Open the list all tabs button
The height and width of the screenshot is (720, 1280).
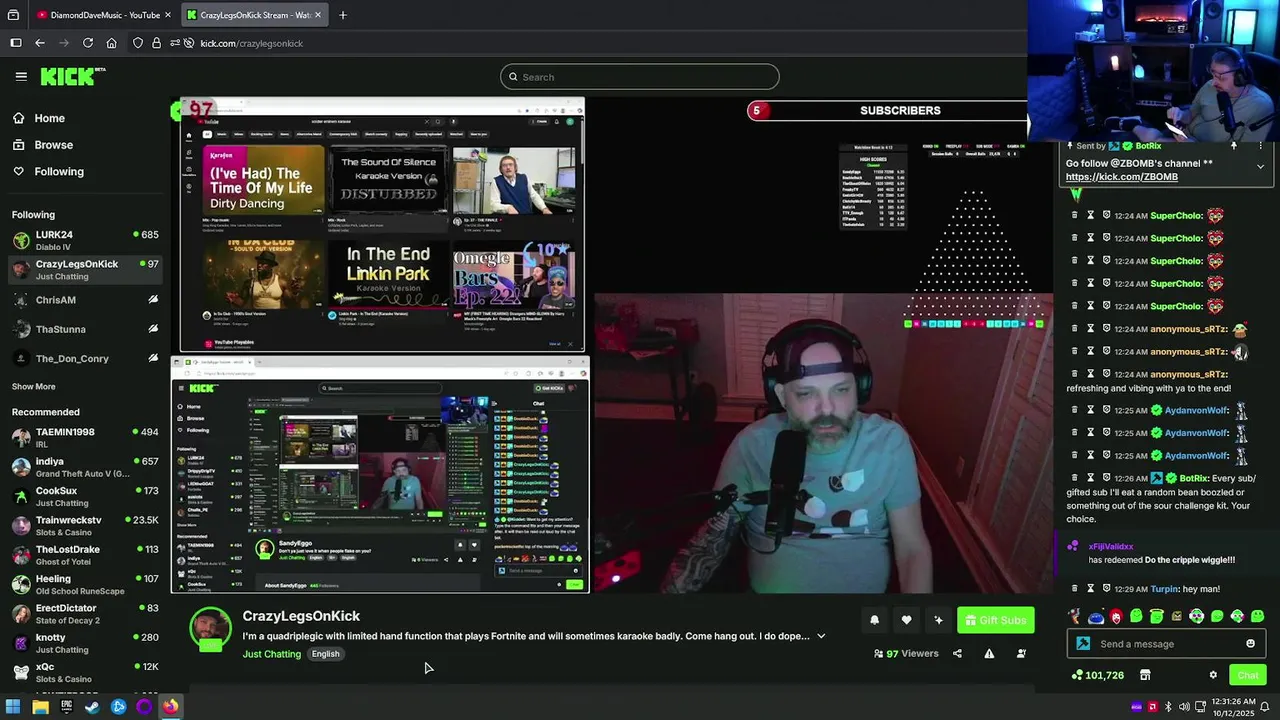(x=13, y=15)
